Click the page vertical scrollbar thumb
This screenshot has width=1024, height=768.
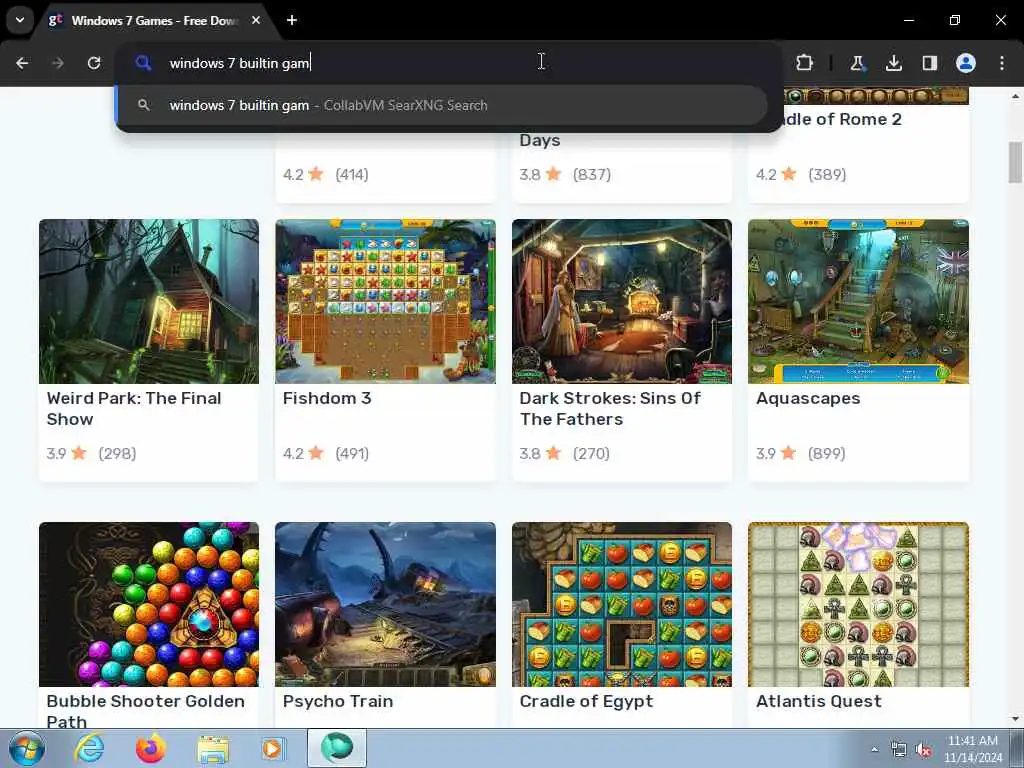1015,162
